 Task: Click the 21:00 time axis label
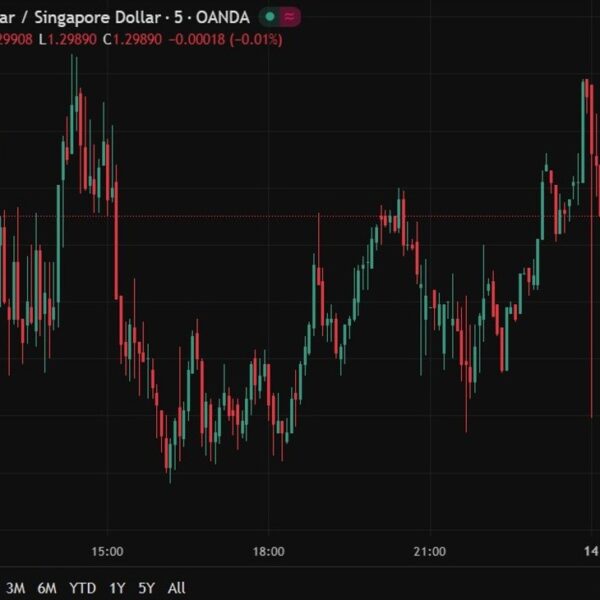[429, 551]
